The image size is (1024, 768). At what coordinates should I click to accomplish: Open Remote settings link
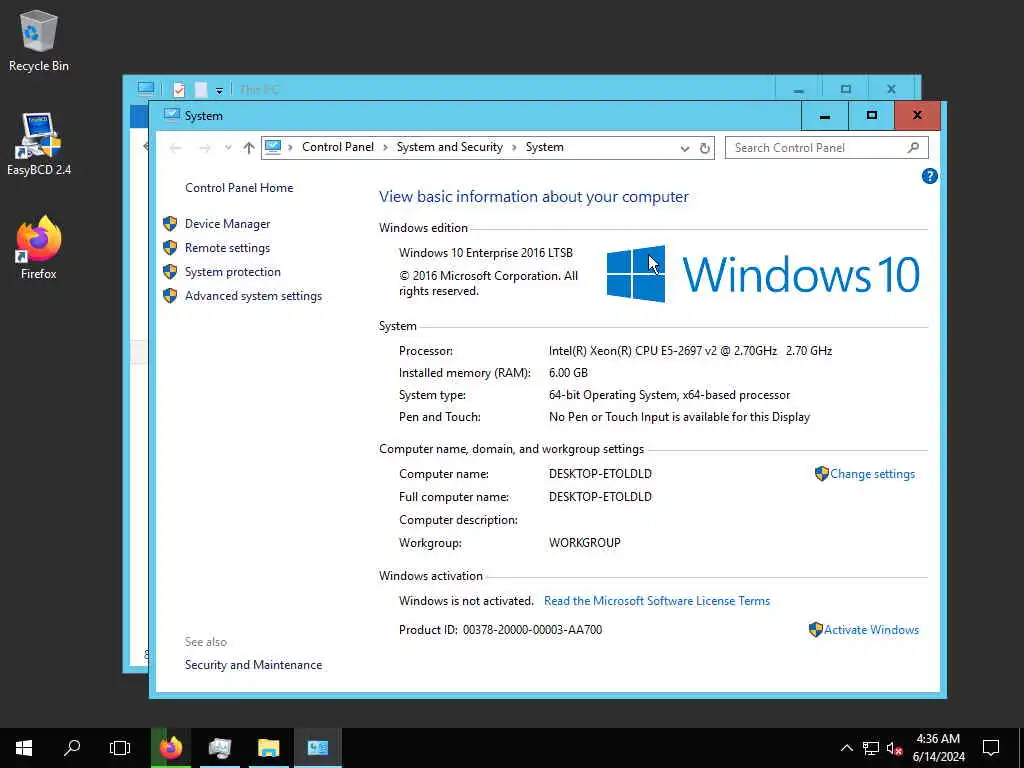[227, 248]
